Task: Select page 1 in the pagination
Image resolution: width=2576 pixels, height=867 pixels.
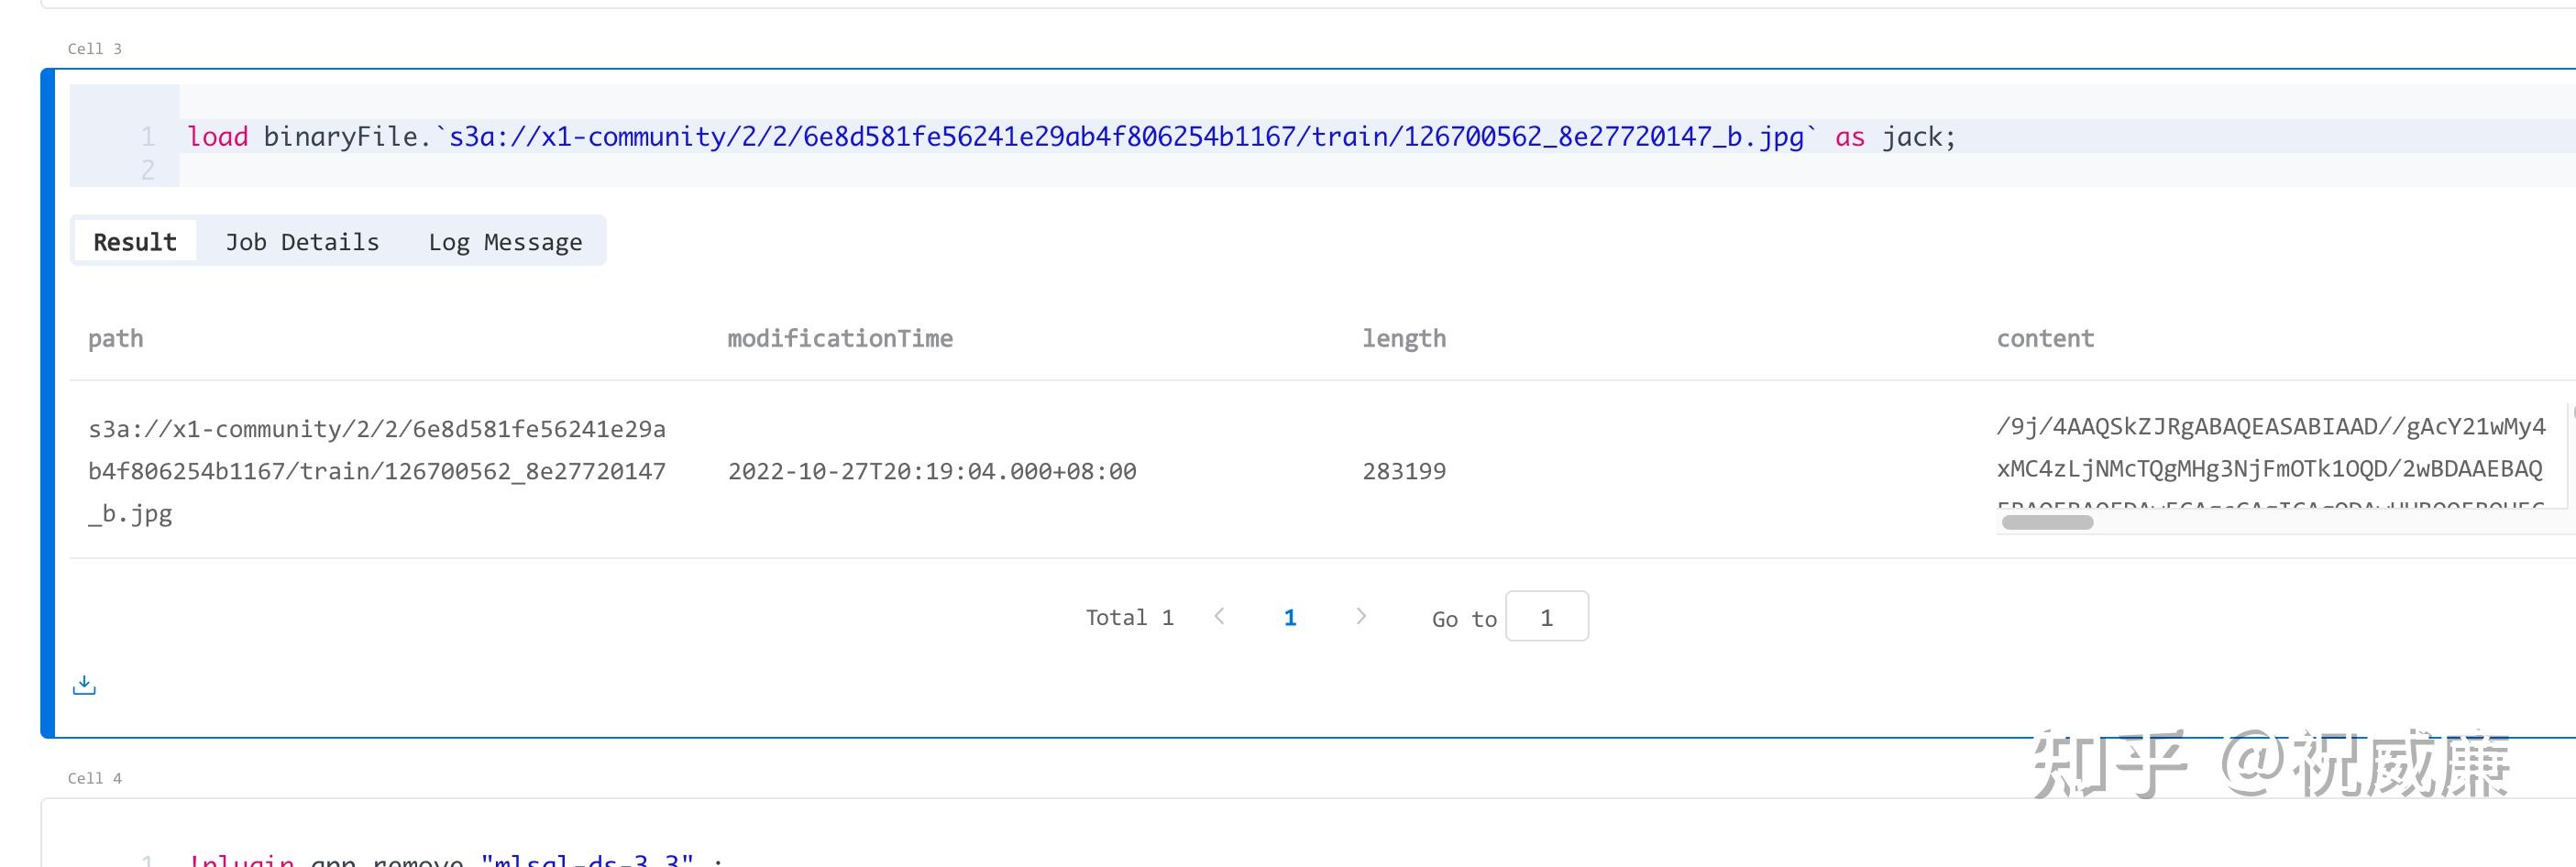Action: pos(1290,618)
